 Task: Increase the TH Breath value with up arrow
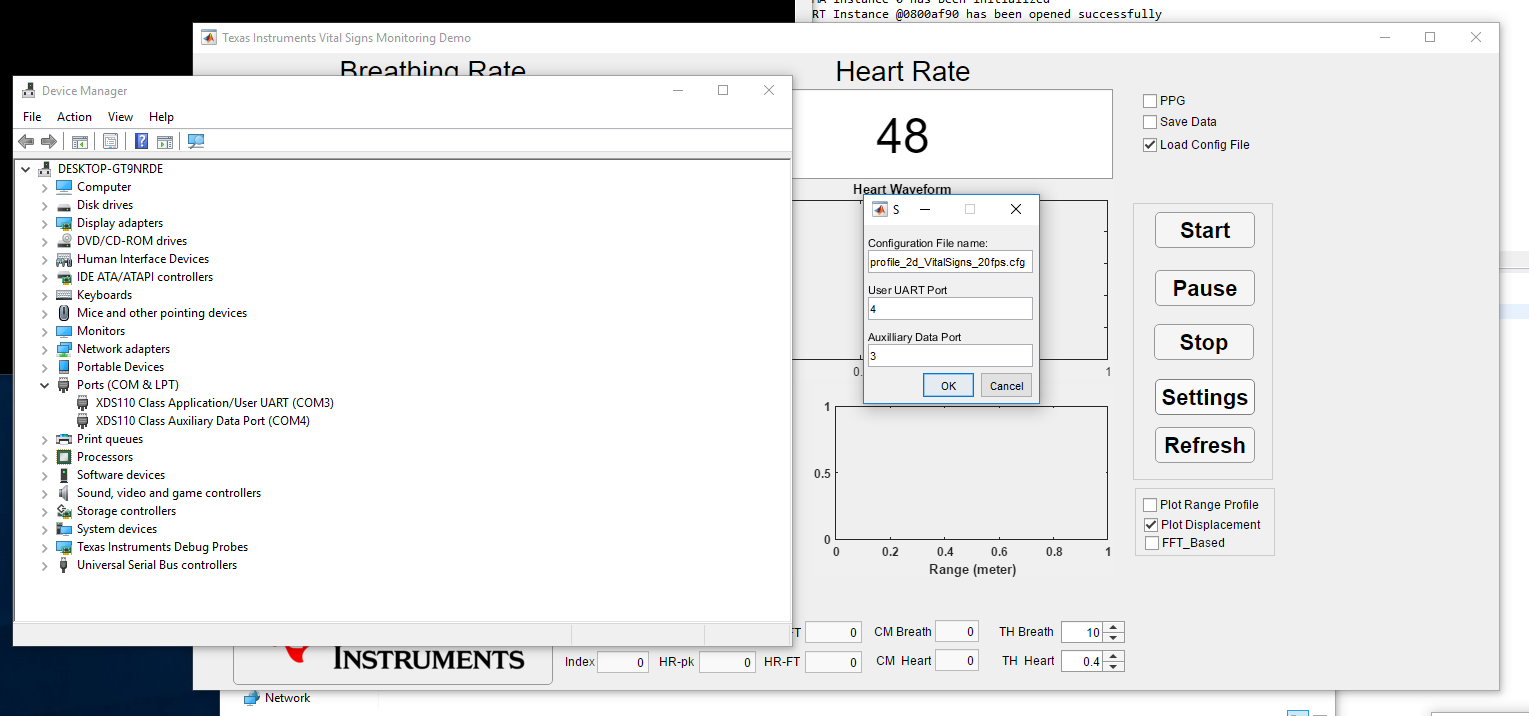[1115, 627]
